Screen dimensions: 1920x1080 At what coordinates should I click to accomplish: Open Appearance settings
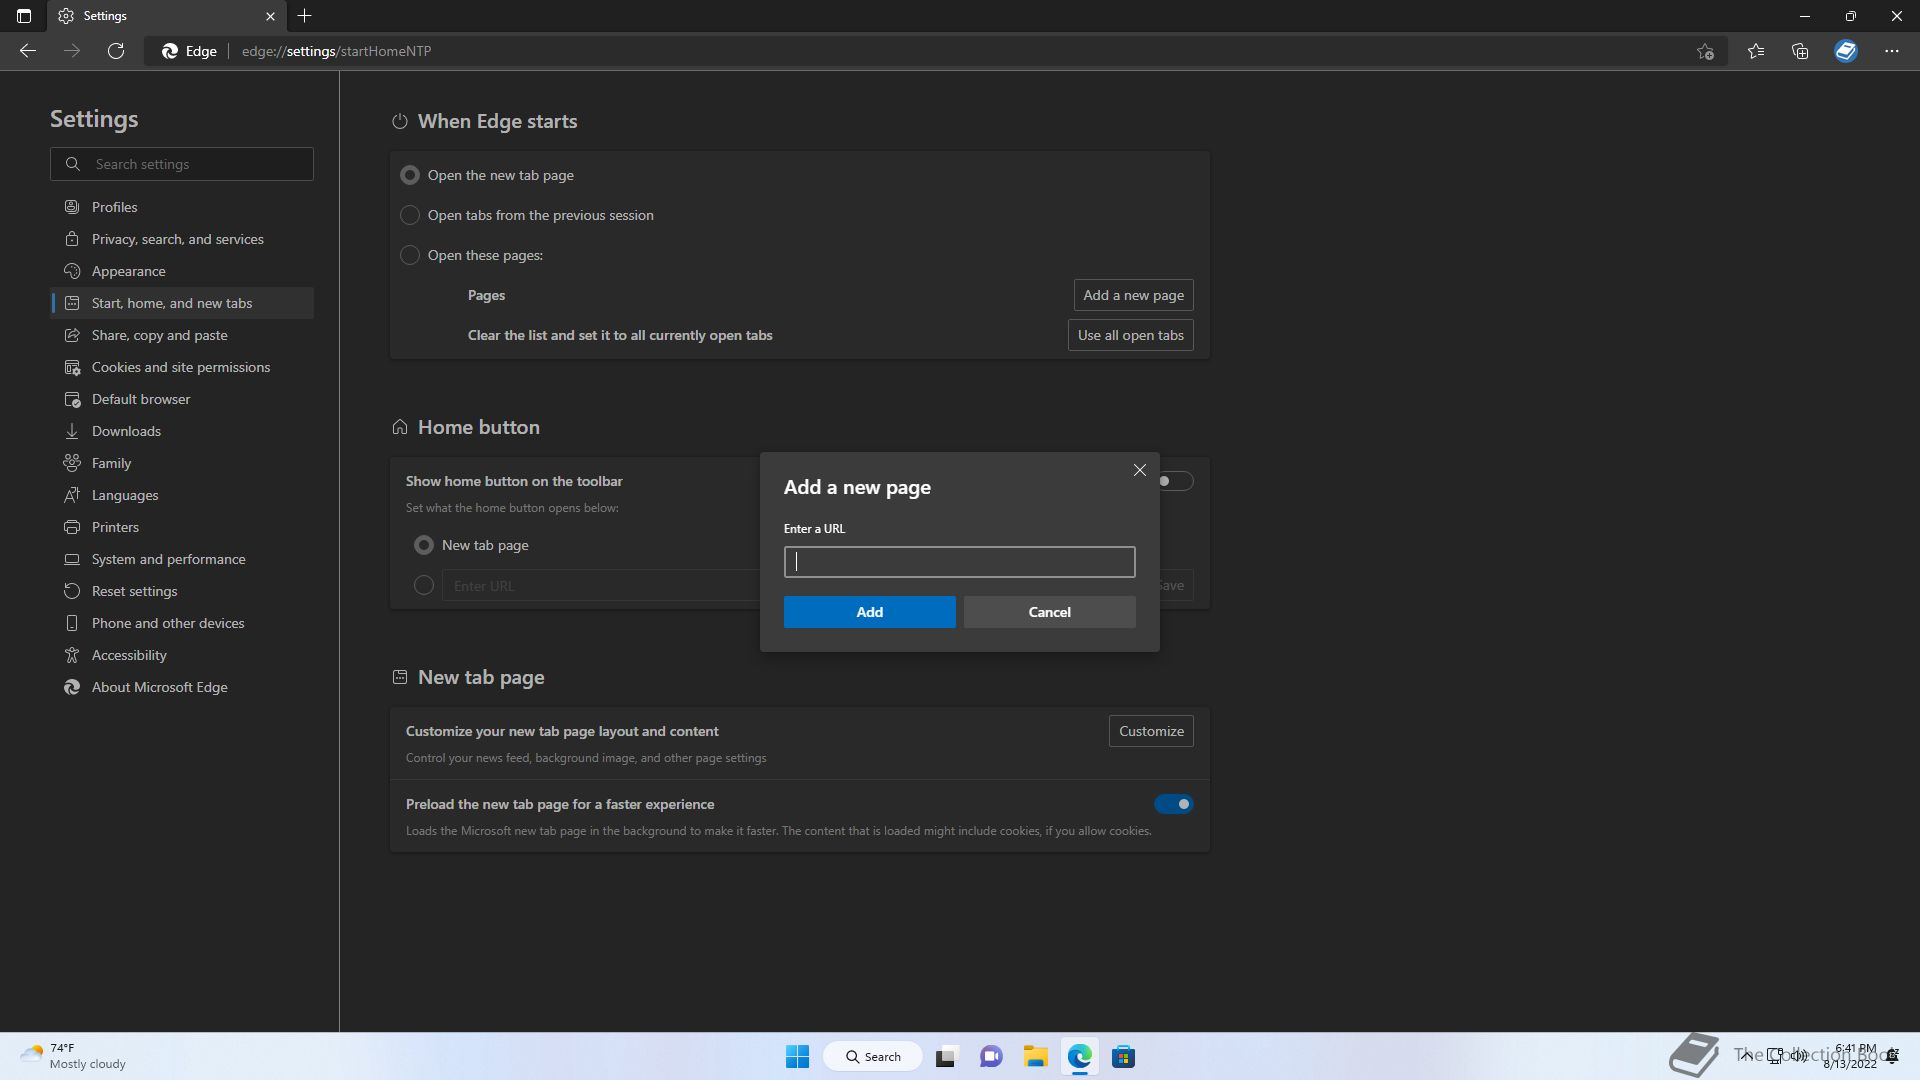[182, 271]
